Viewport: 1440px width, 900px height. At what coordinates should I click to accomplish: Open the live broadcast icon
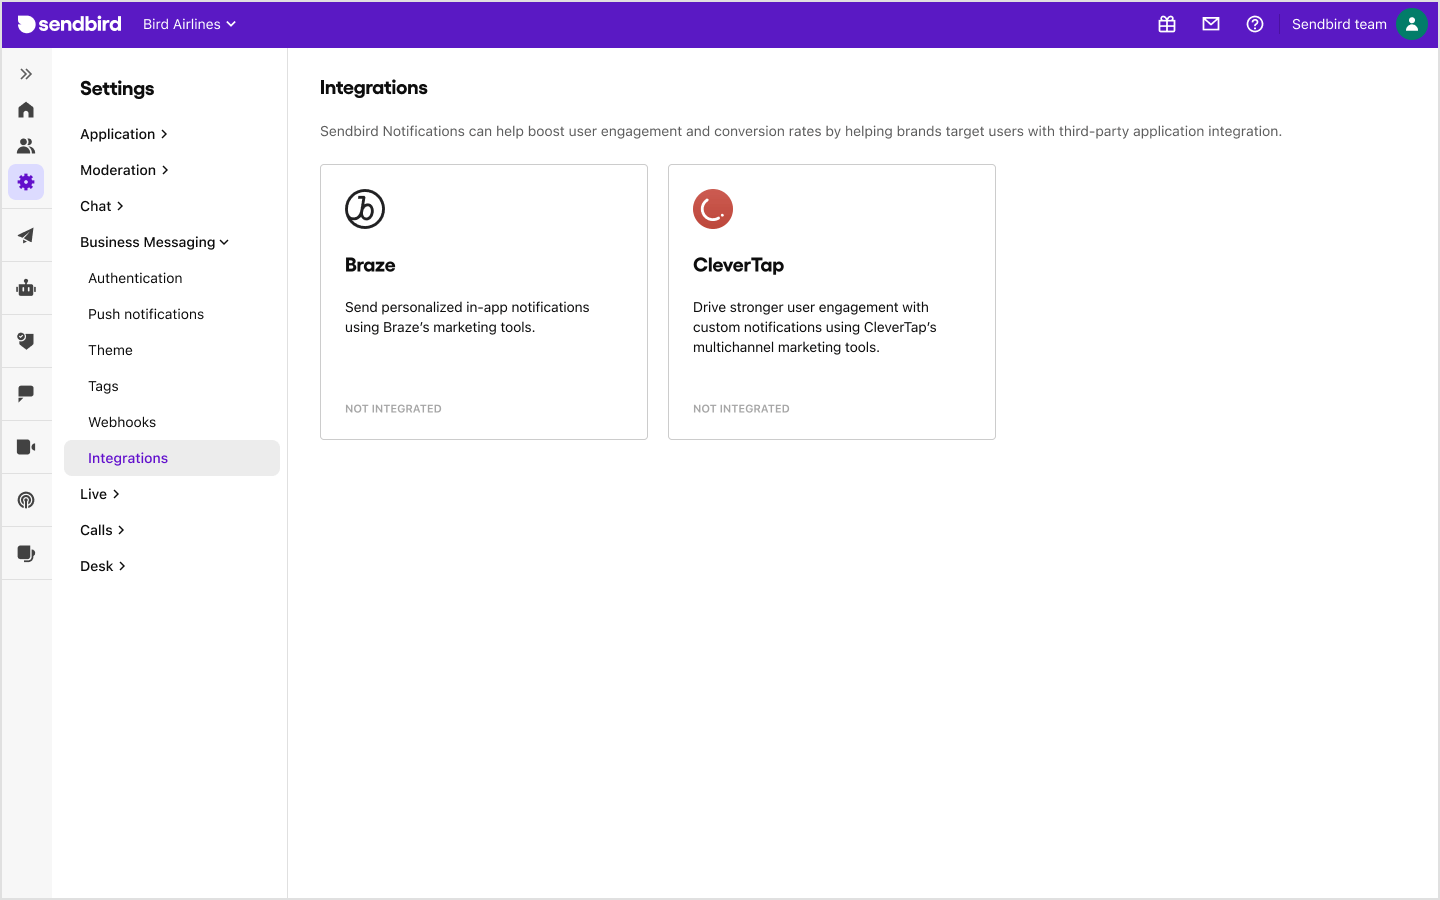[26, 500]
